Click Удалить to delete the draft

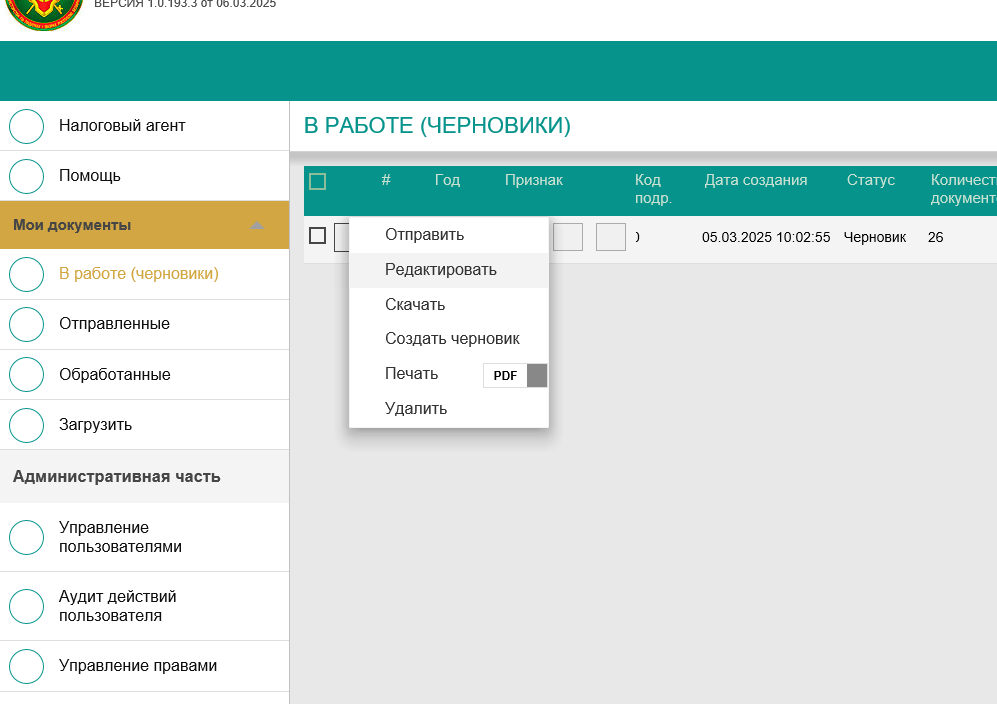point(416,409)
